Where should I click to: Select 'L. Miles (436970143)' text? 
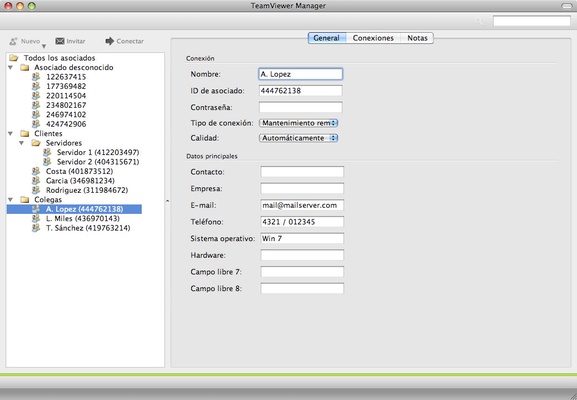point(83,218)
